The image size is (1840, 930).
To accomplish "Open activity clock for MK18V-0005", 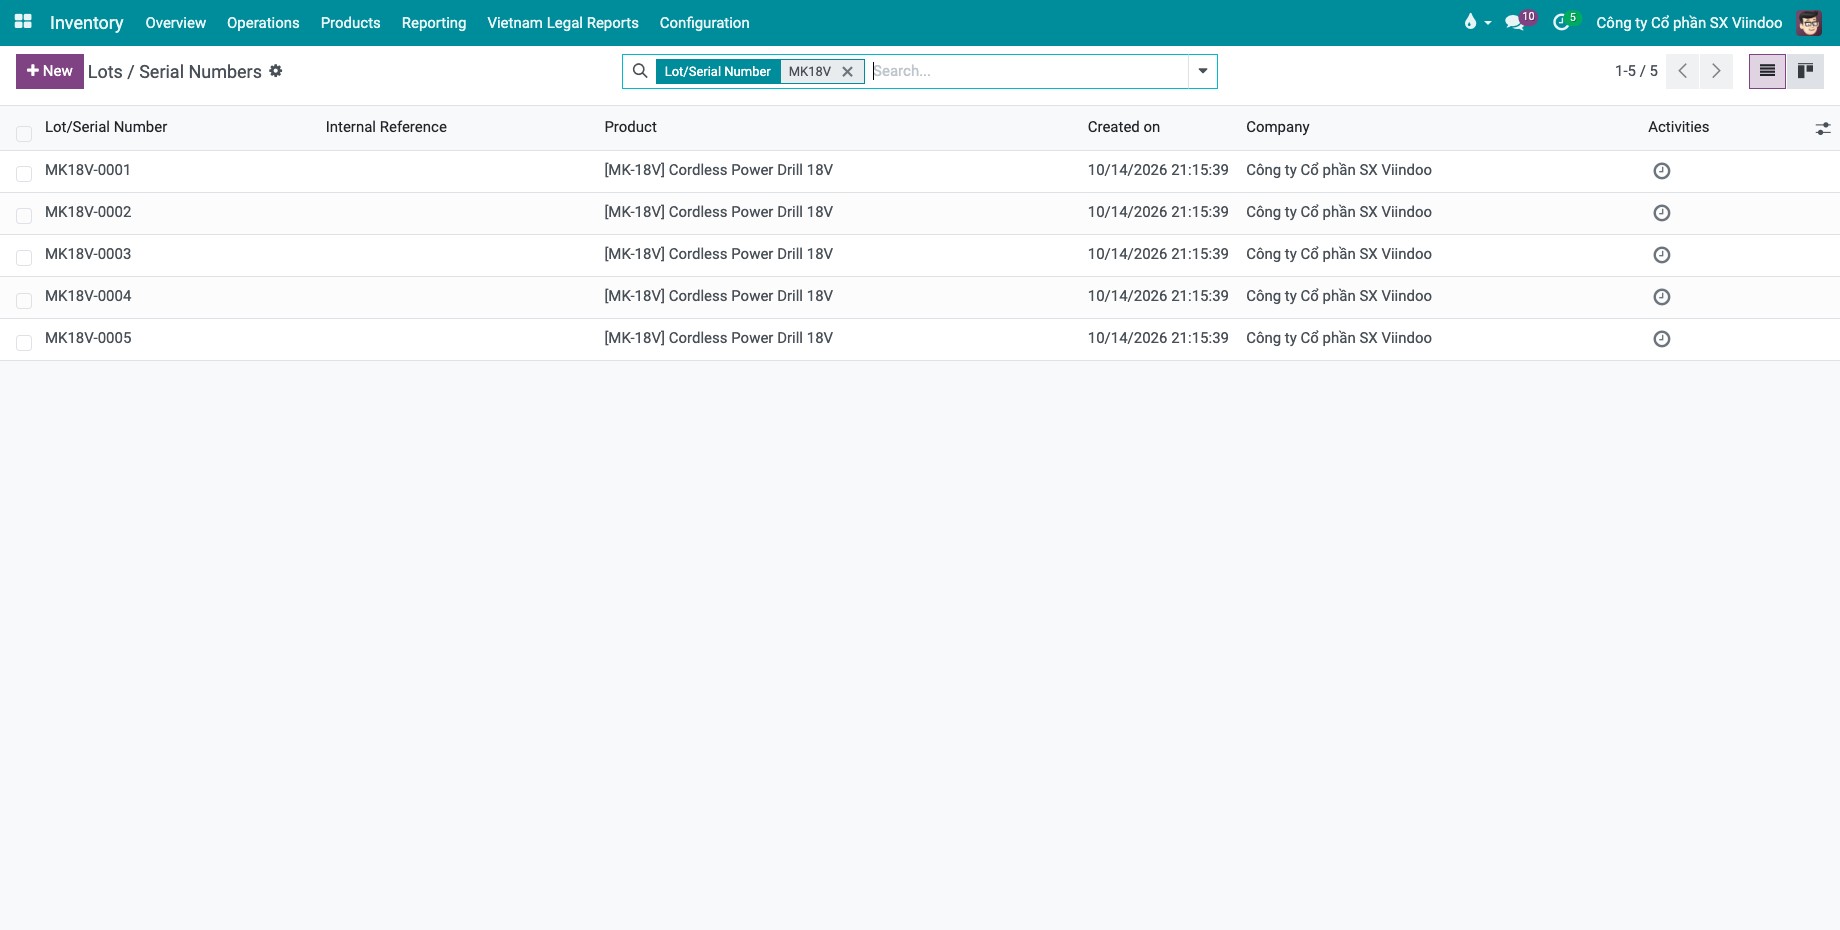I will [1662, 339].
